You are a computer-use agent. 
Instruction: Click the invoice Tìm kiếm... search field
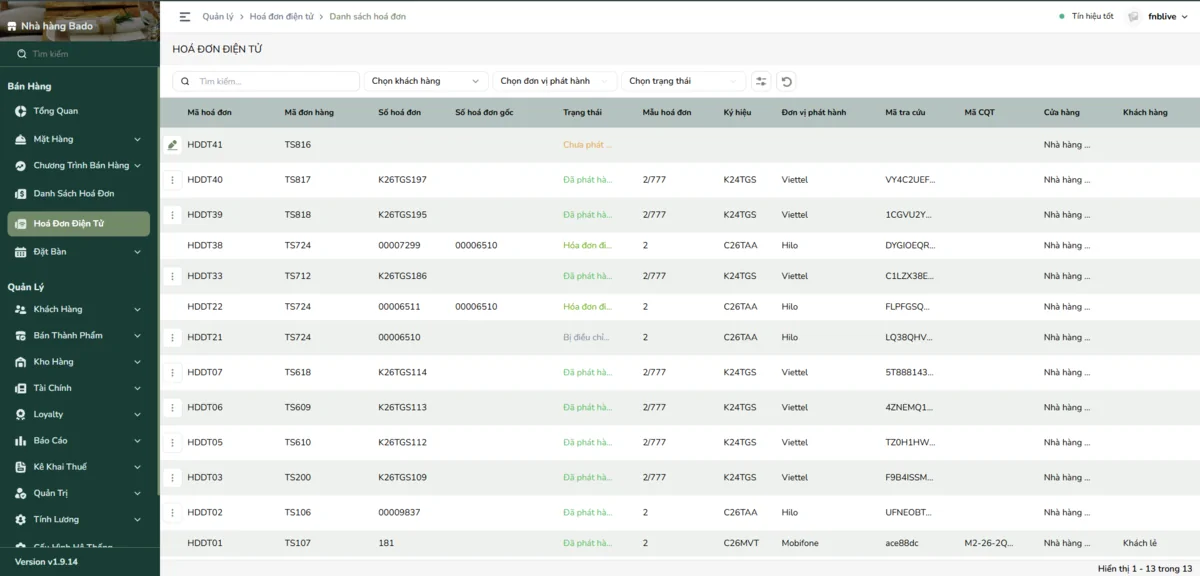point(266,81)
